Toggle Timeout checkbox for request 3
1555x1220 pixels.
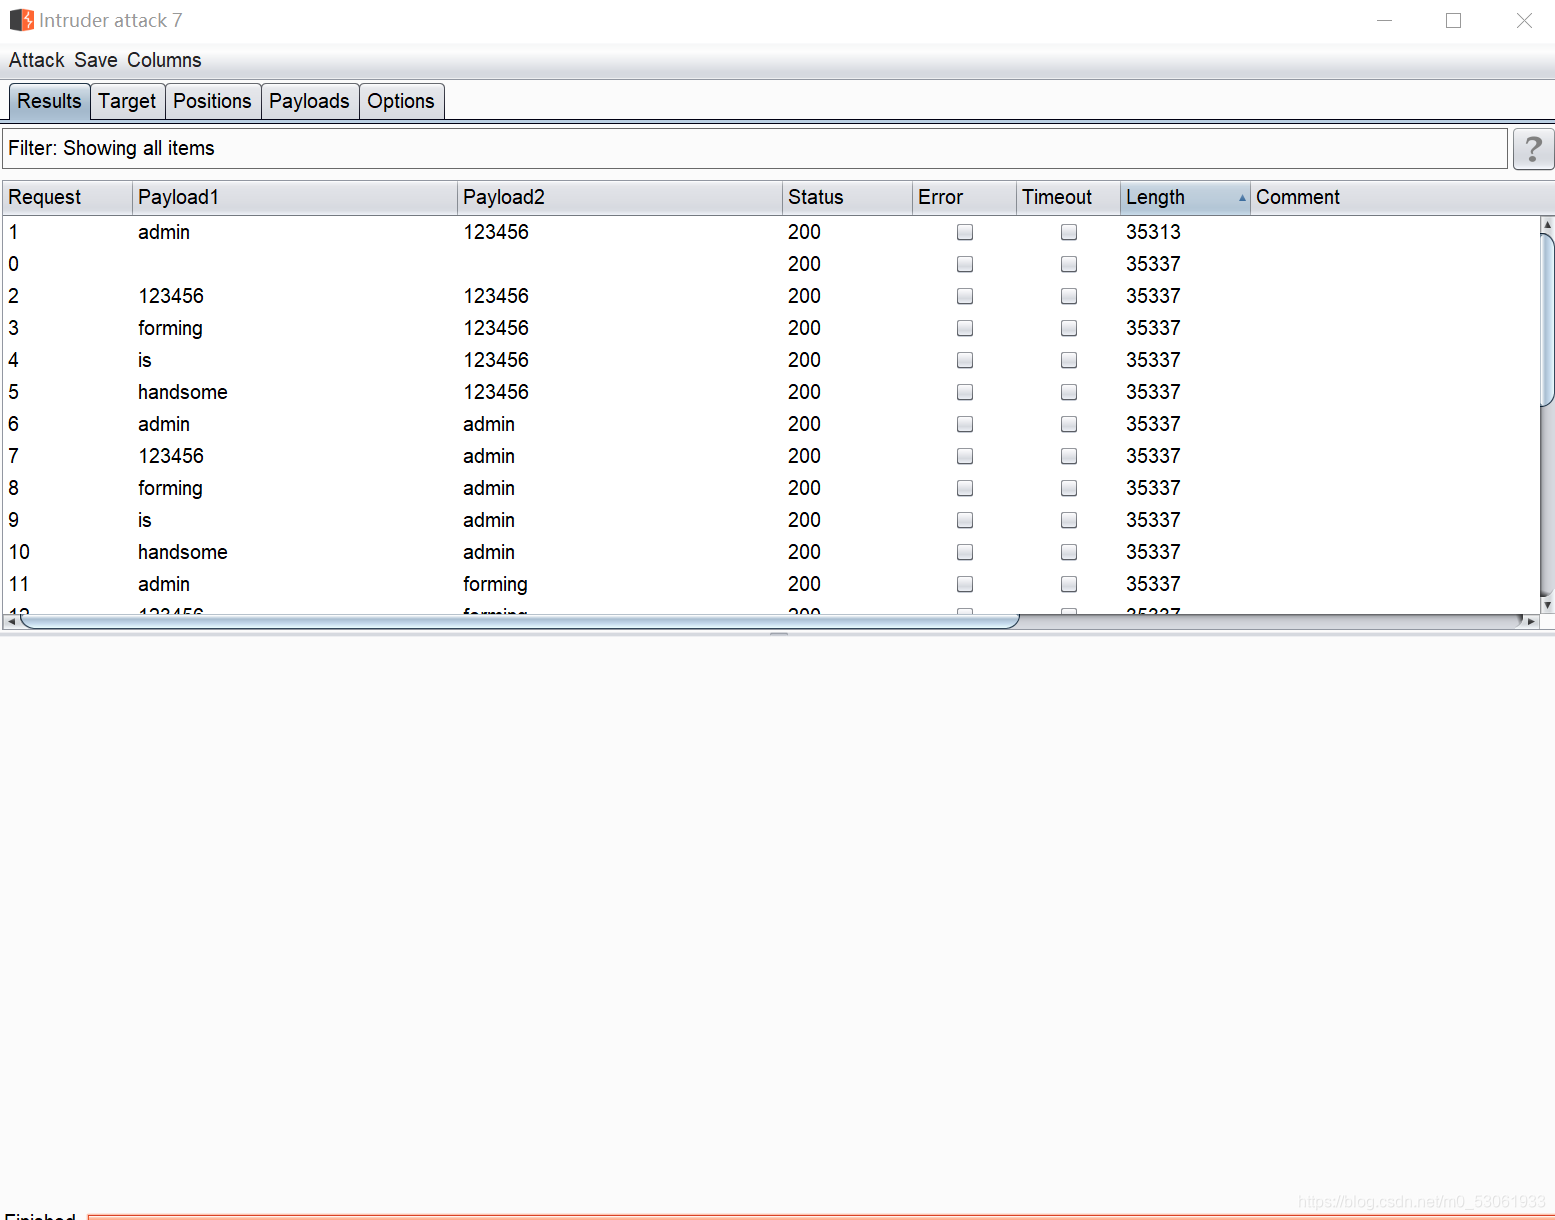1069,328
